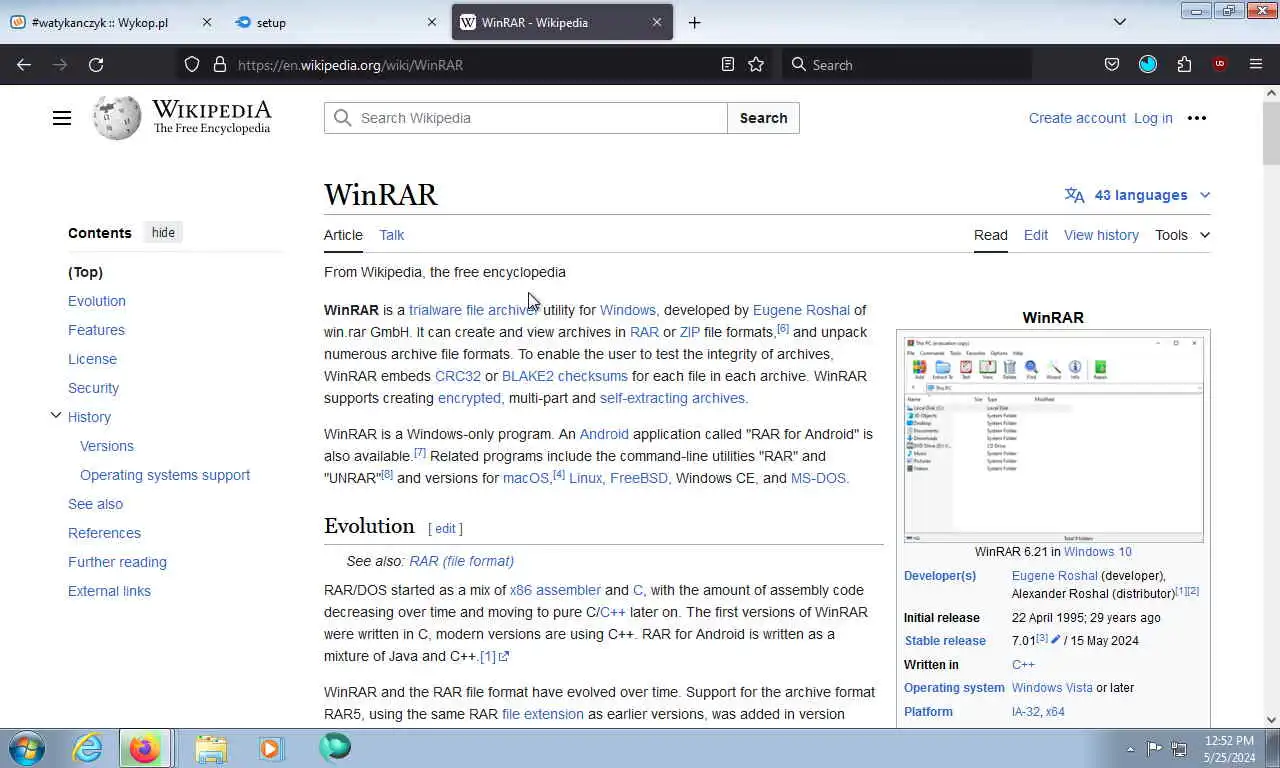Collapse the History section in Contents
The image size is (1280, 768).
pos(56,416)
